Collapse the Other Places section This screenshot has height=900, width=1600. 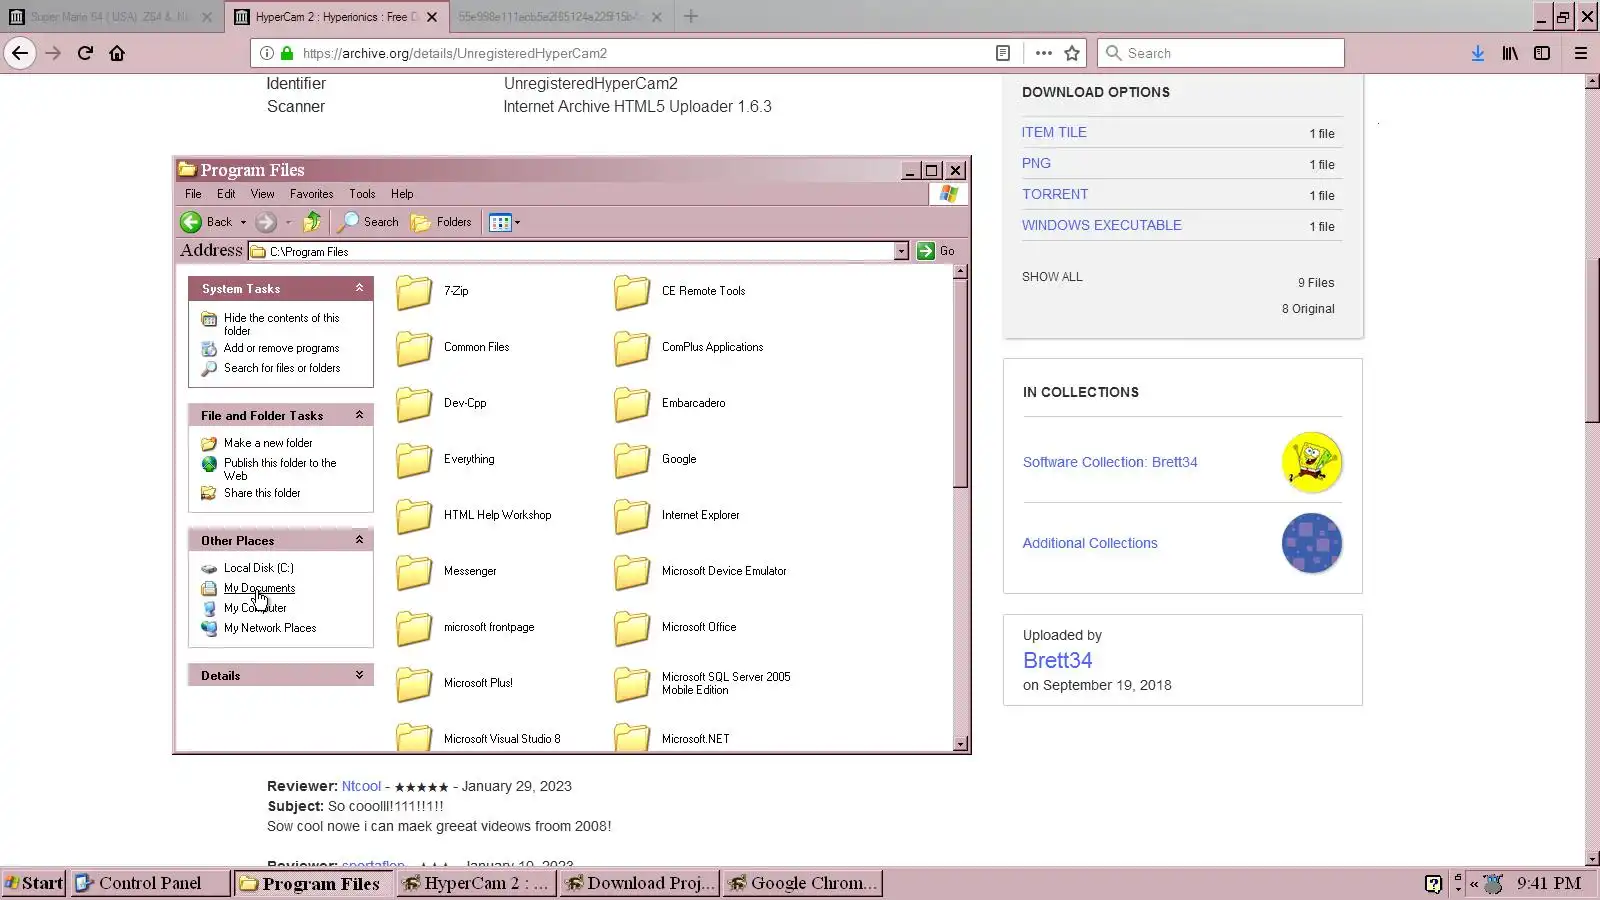coord(359,540)
